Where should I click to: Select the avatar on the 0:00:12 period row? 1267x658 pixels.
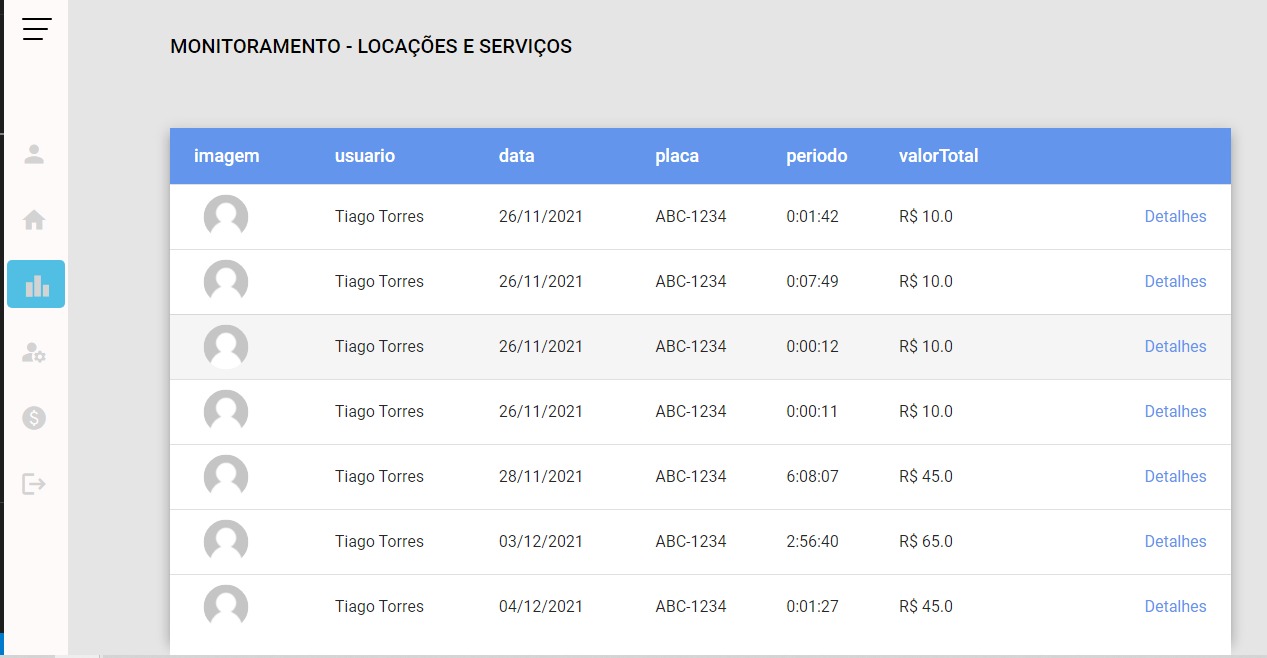pyautogui.click(x=225, y=346)
